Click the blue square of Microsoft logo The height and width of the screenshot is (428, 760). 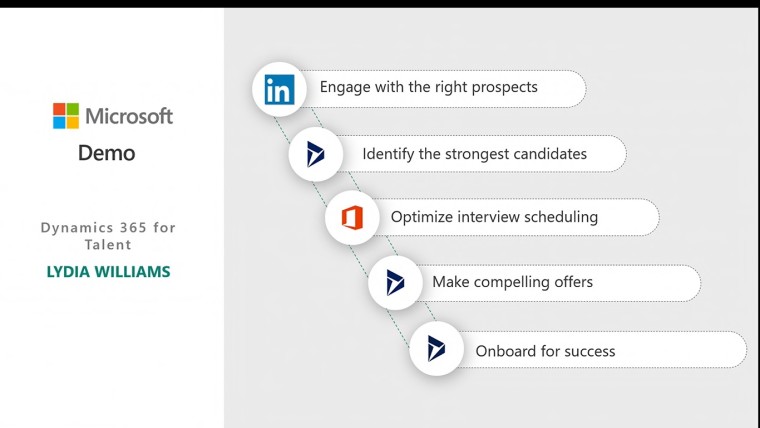click(x=59, y=122)
